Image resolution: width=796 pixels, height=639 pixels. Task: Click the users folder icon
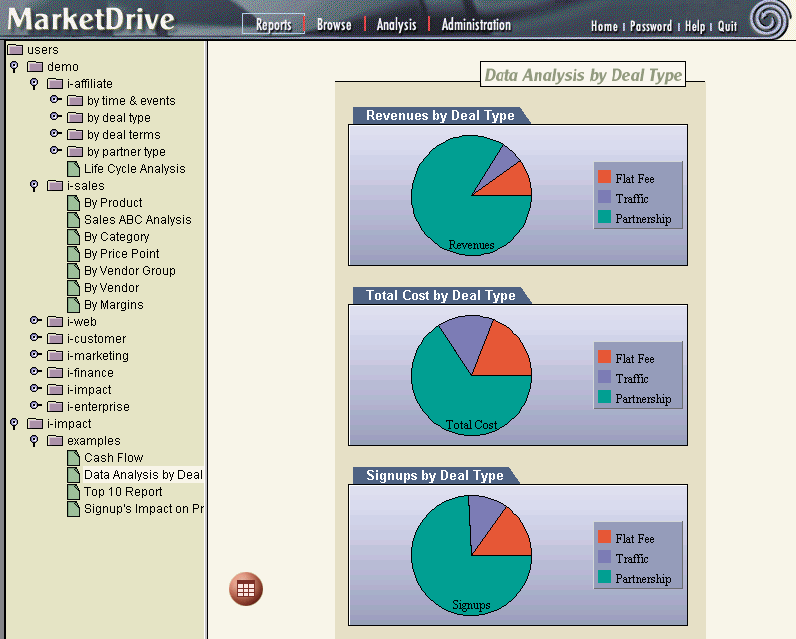click(15, 50)
